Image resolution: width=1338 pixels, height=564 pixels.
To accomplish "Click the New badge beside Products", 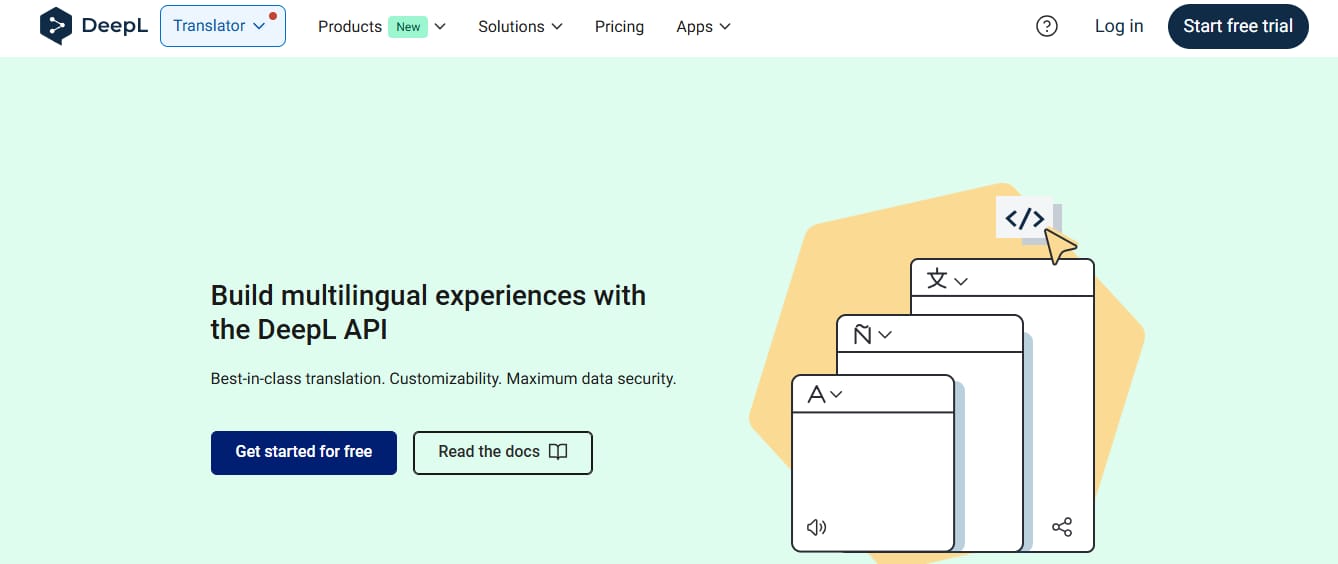I will [408, 27].
